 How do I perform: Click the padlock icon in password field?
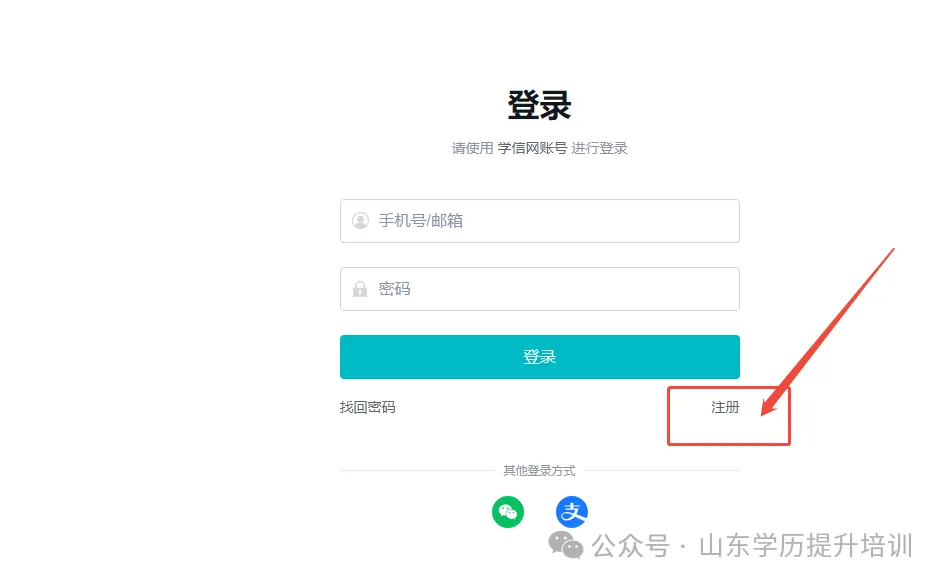point(361,289)
